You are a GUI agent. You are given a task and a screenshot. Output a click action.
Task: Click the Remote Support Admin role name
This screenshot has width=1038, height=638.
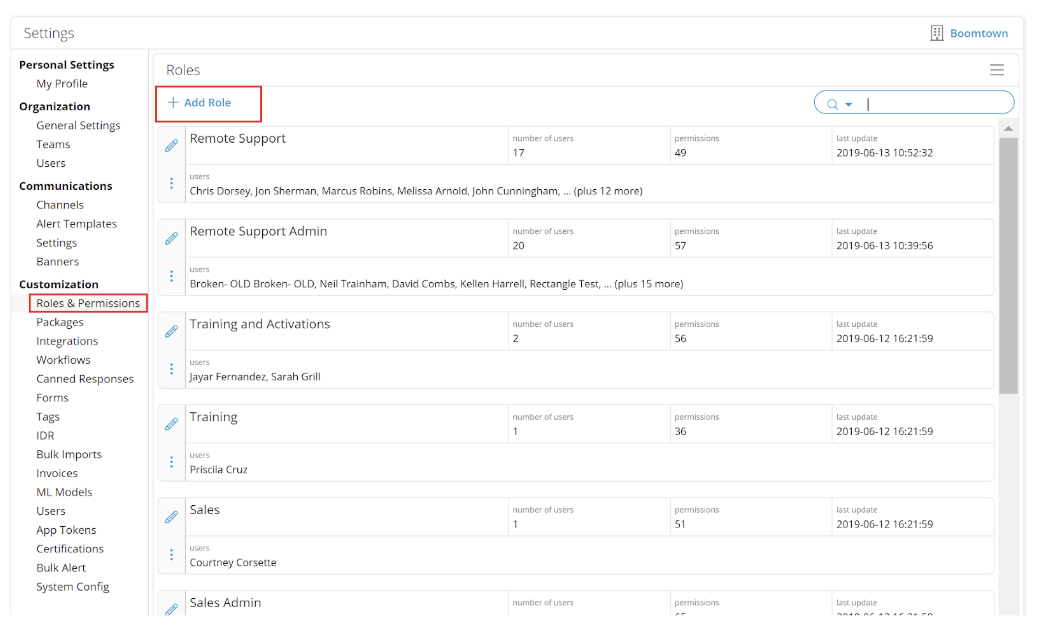(x=258, y=232)
